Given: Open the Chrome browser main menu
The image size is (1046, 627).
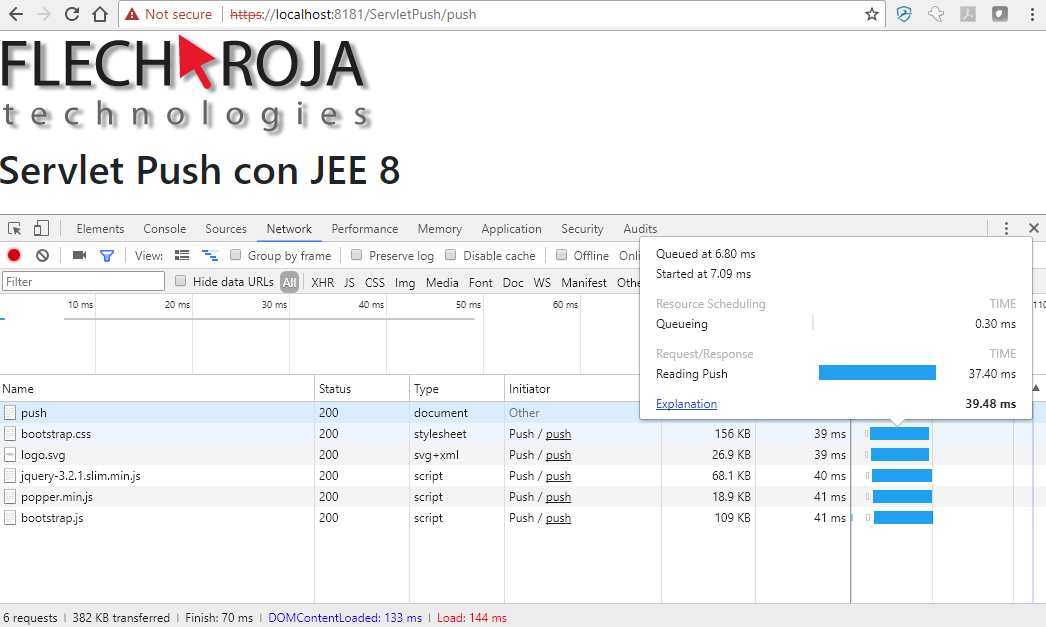Looking at the screenshot, I should click(1032, 14).
